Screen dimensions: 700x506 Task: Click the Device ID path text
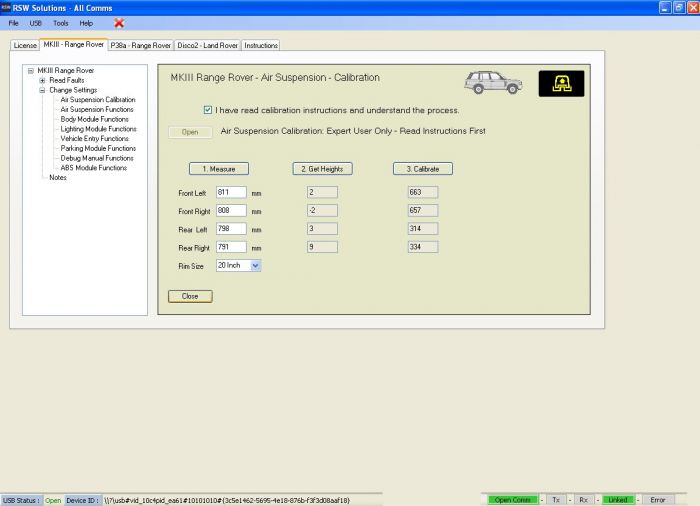point(227,500)
